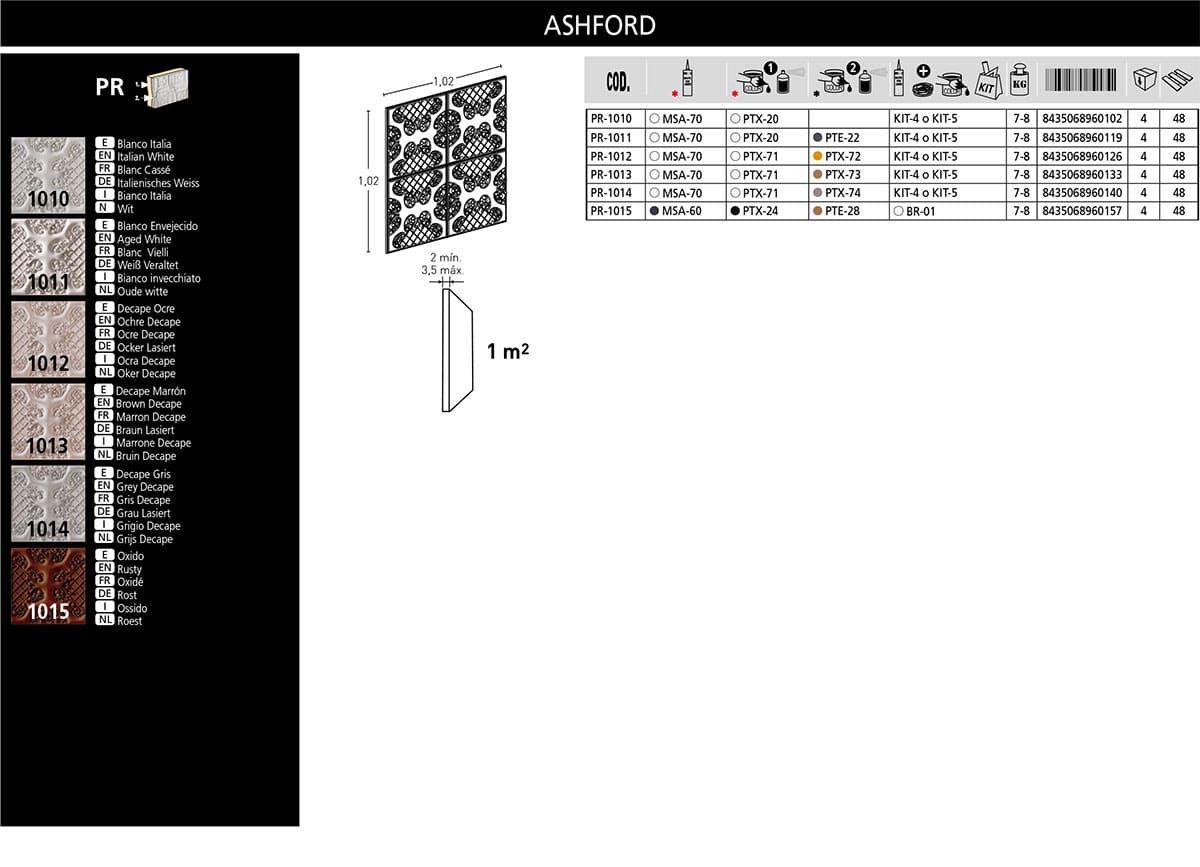Click the EN badge beside Ochre Decape
This screenshot has height=867, width=1200.
click(104, 322)
